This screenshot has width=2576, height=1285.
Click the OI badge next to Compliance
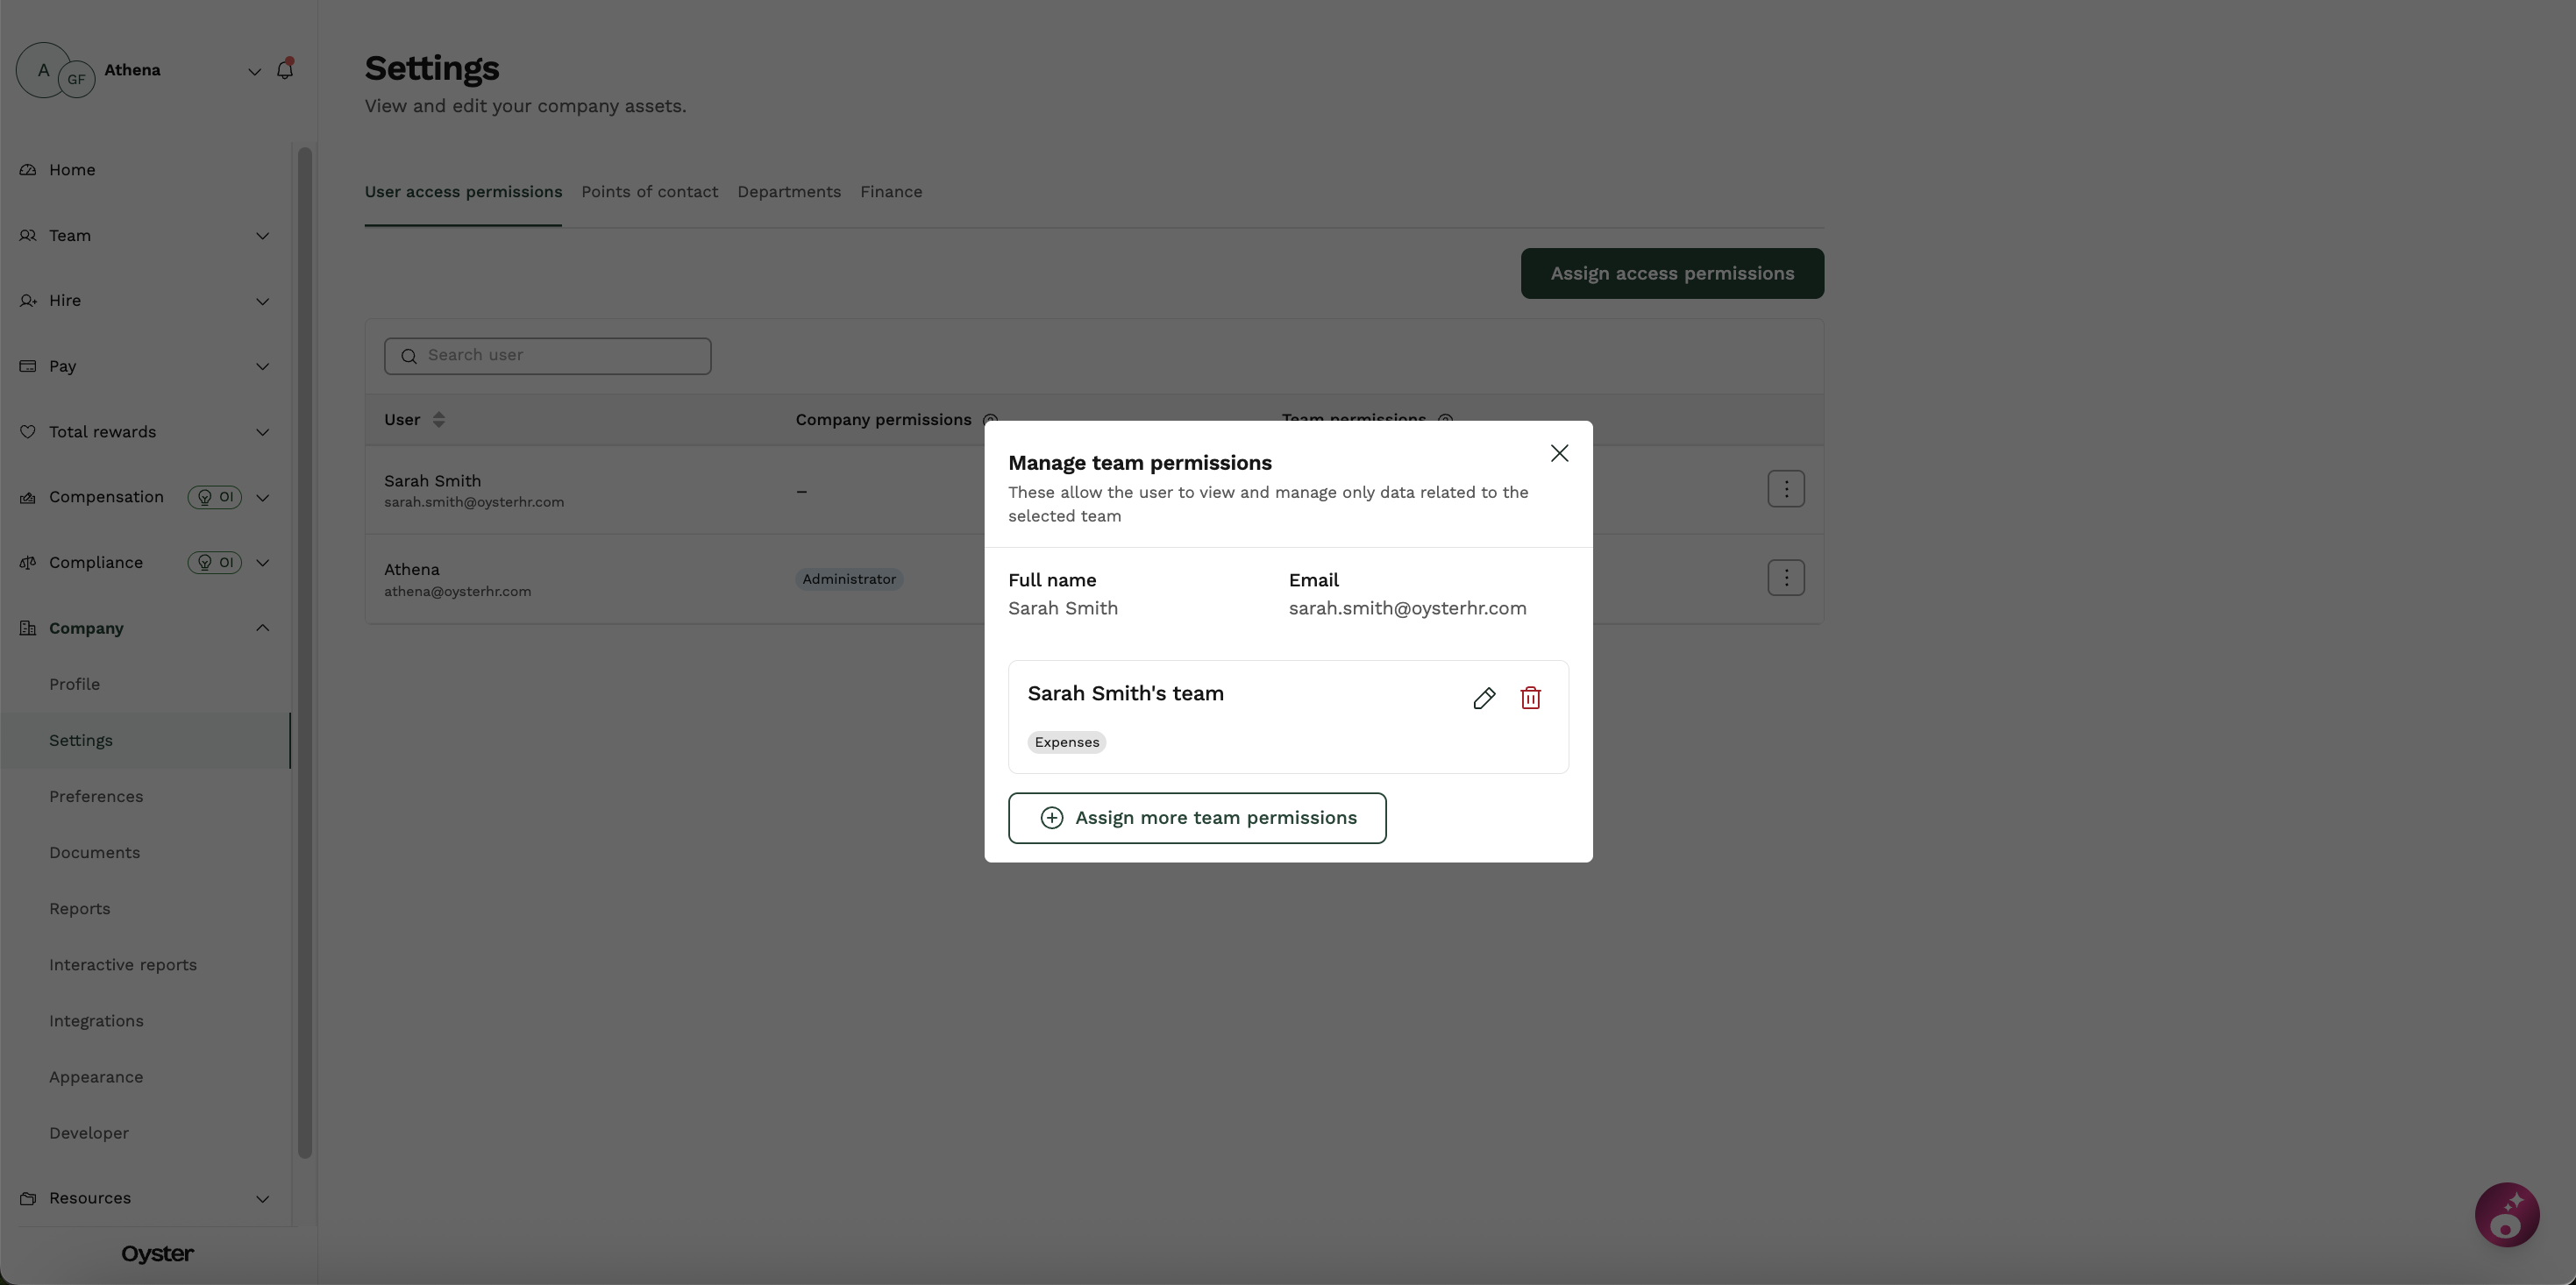point(215,563)
